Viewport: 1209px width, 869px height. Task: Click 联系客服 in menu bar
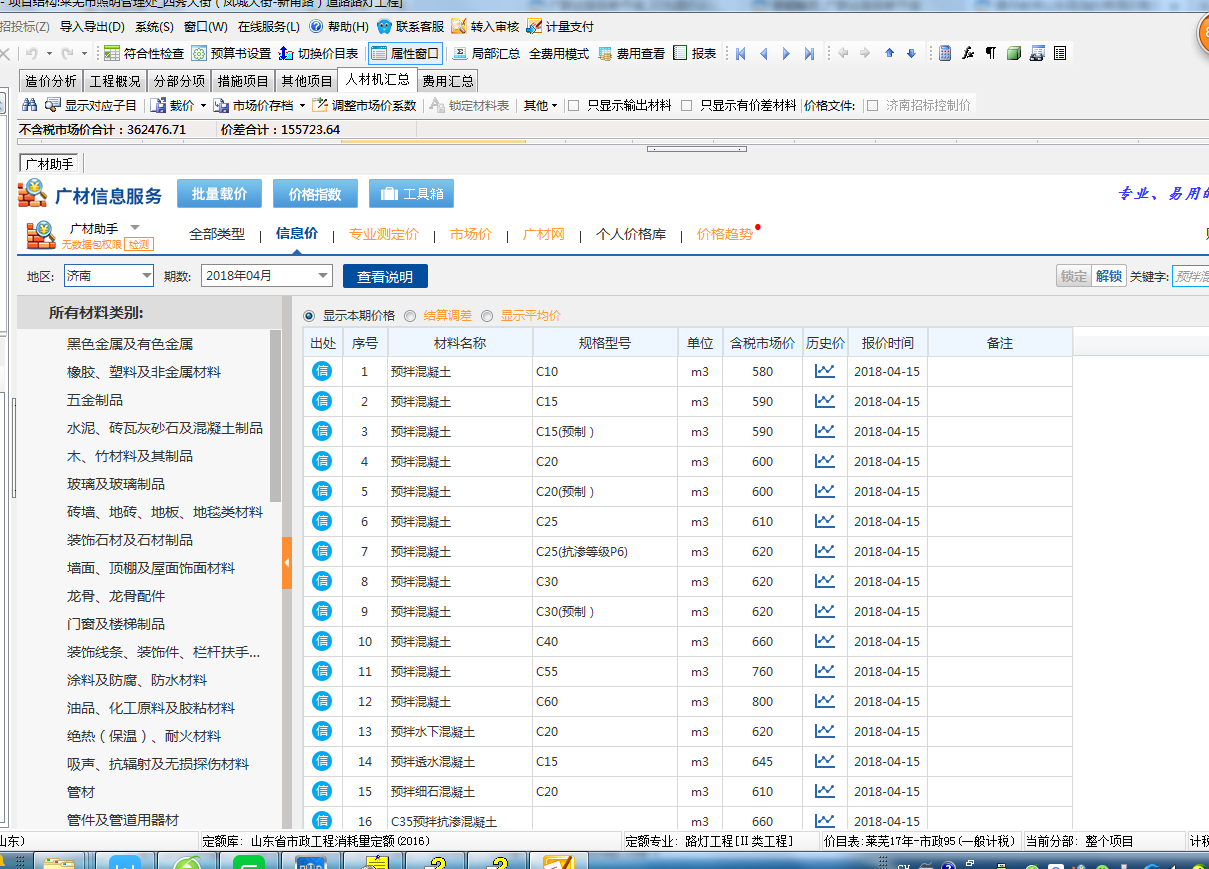410,27
